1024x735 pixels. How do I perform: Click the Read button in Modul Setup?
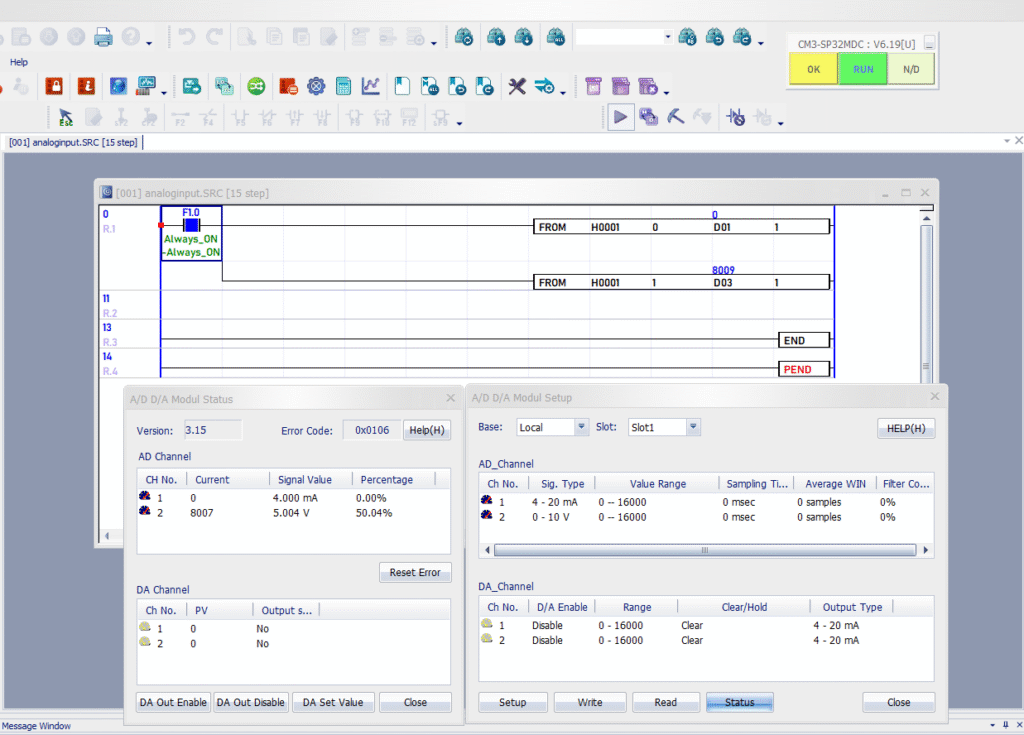click(665, 702)
